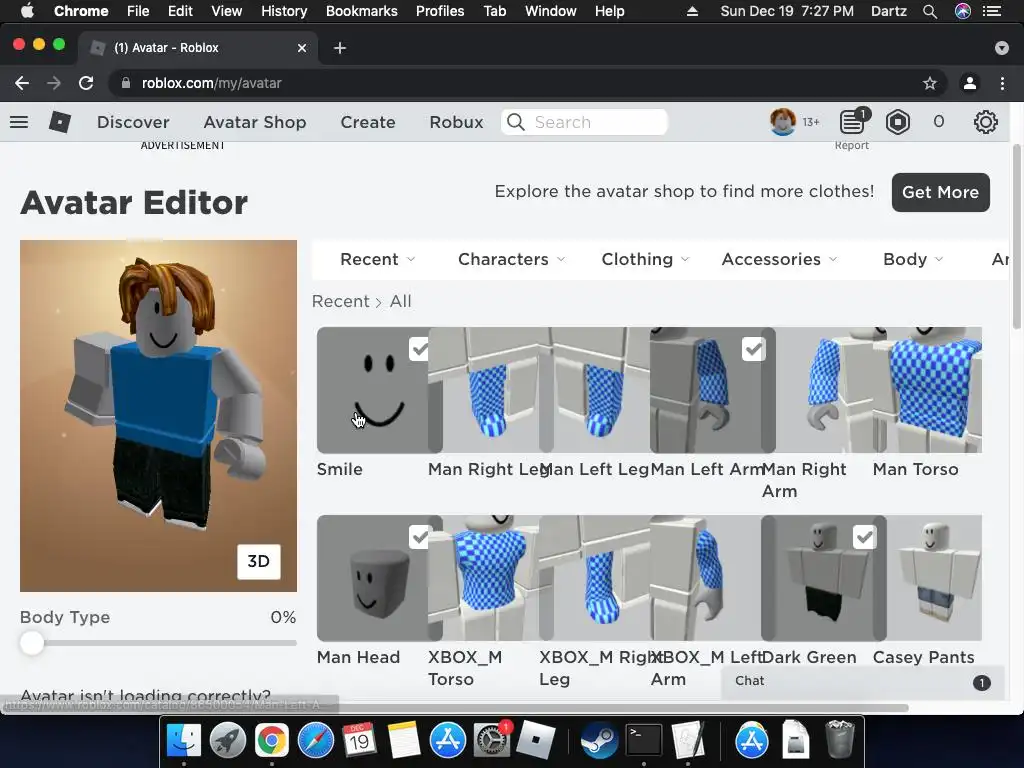1024x768 pixels.
Task: Reload the page with refresh icon
Action: pos(86,83)
